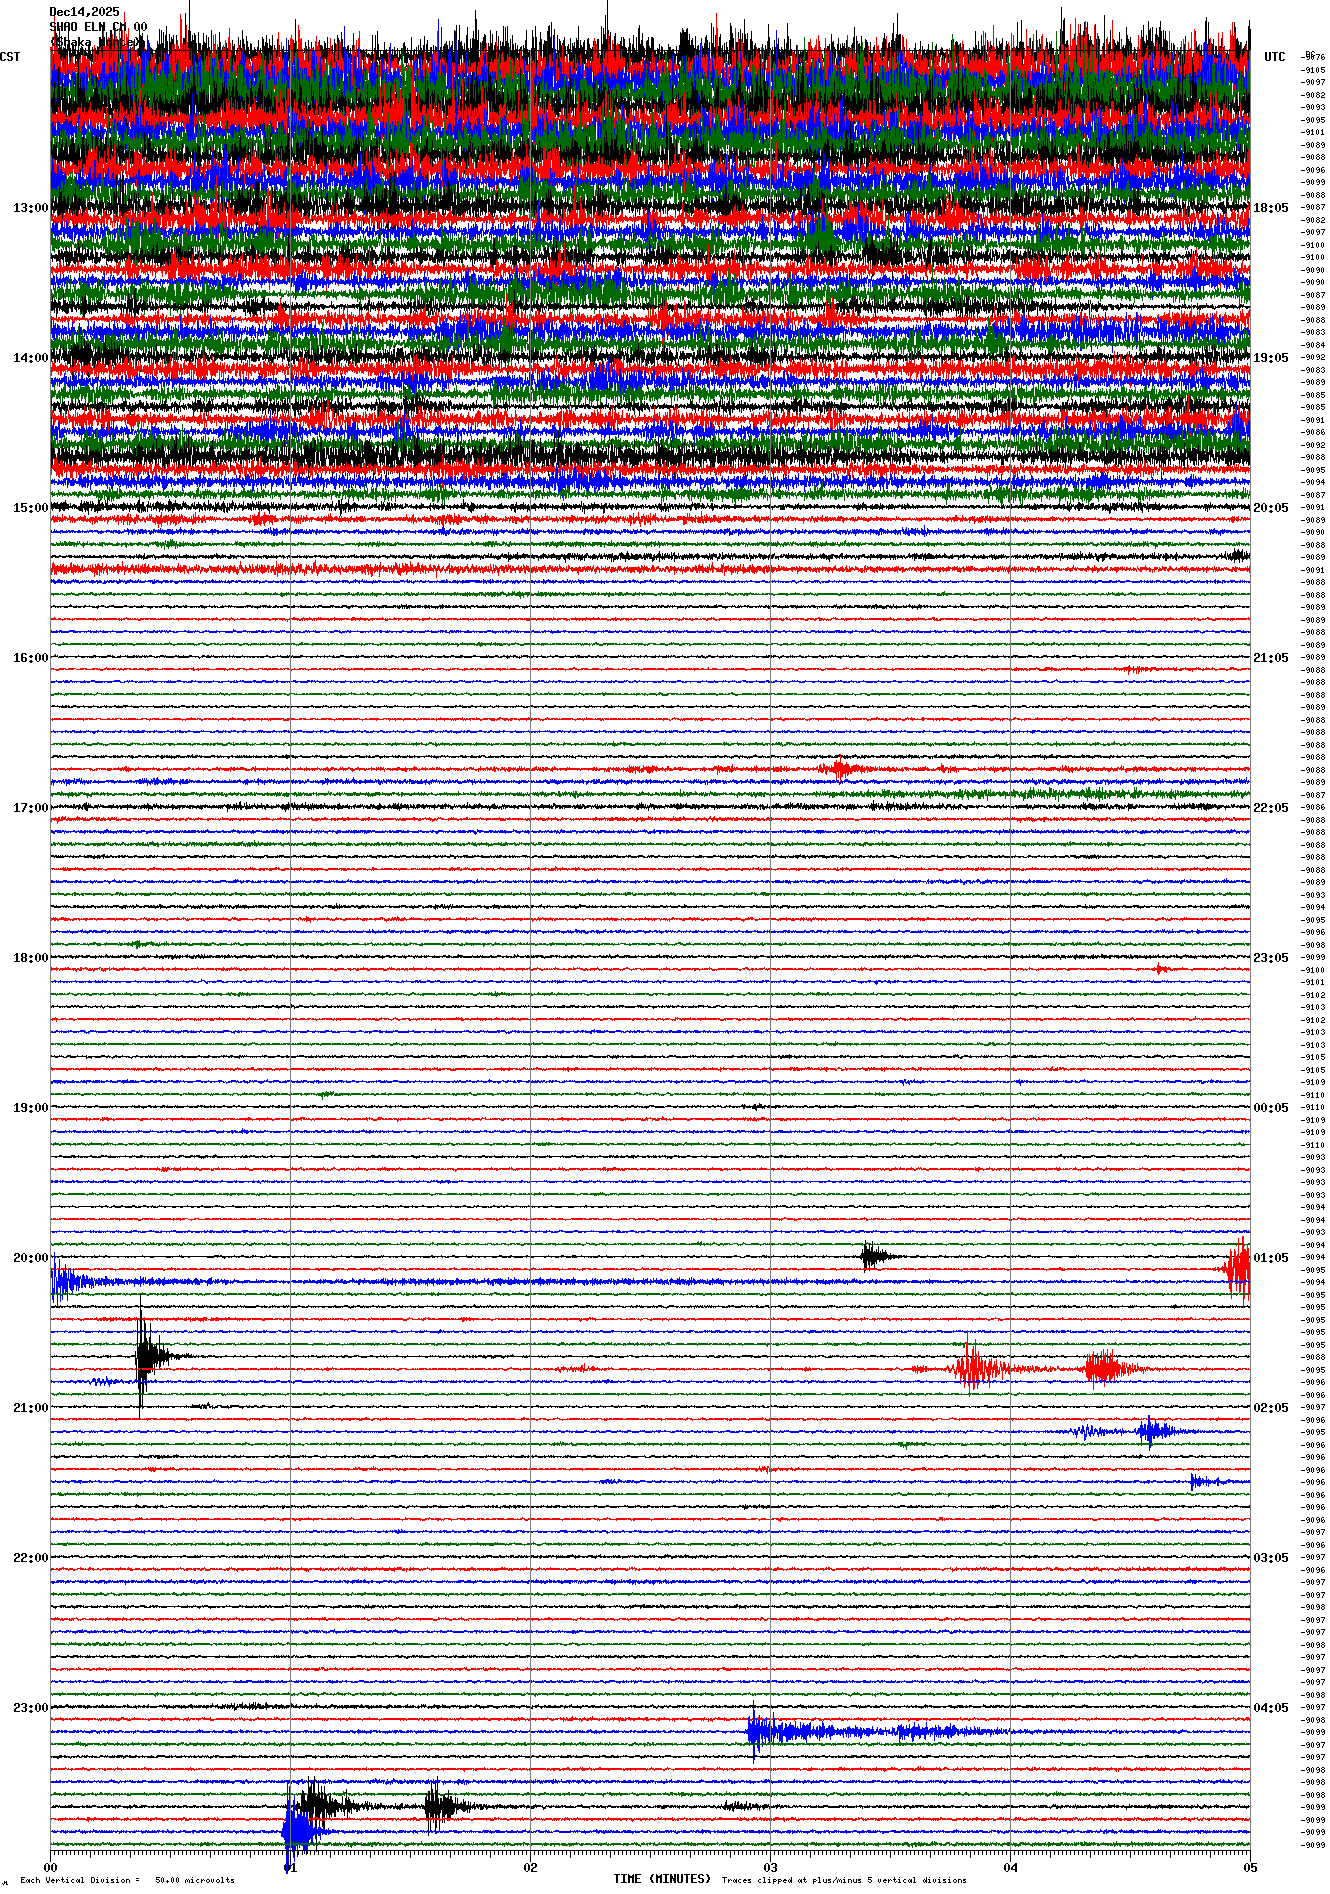Screen dimensions: 1330x1894
Task: Click the traces clipped footnote text
Action: (844, 1880)
